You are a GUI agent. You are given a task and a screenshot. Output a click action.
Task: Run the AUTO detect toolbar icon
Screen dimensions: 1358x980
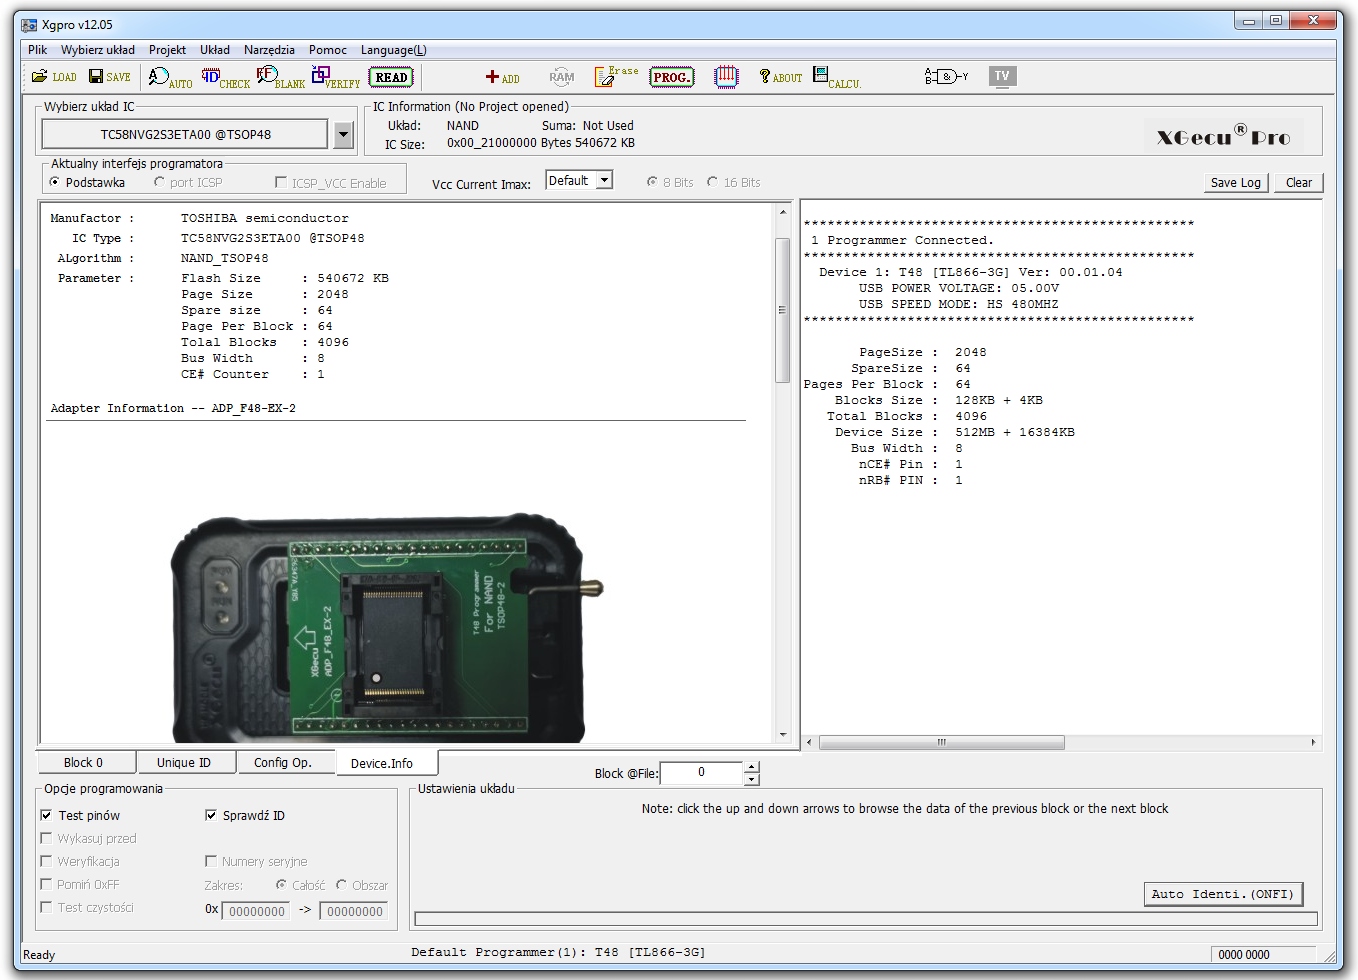click(169, 78)
